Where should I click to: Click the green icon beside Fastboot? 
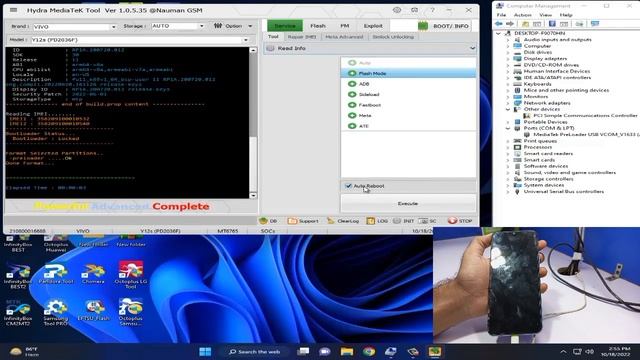coord(352,105)
